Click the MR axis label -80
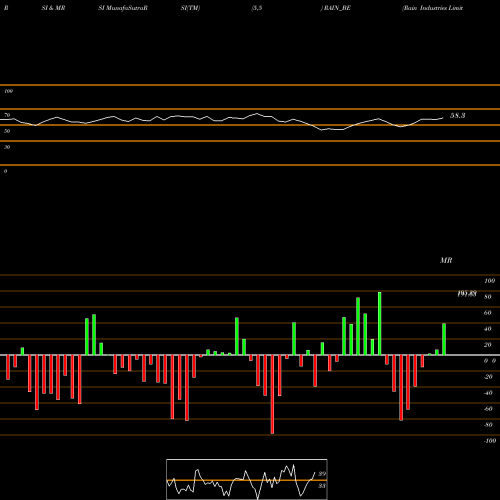This screenshot has width=500, height=500. pyautogui.click(x=488, y=425)
